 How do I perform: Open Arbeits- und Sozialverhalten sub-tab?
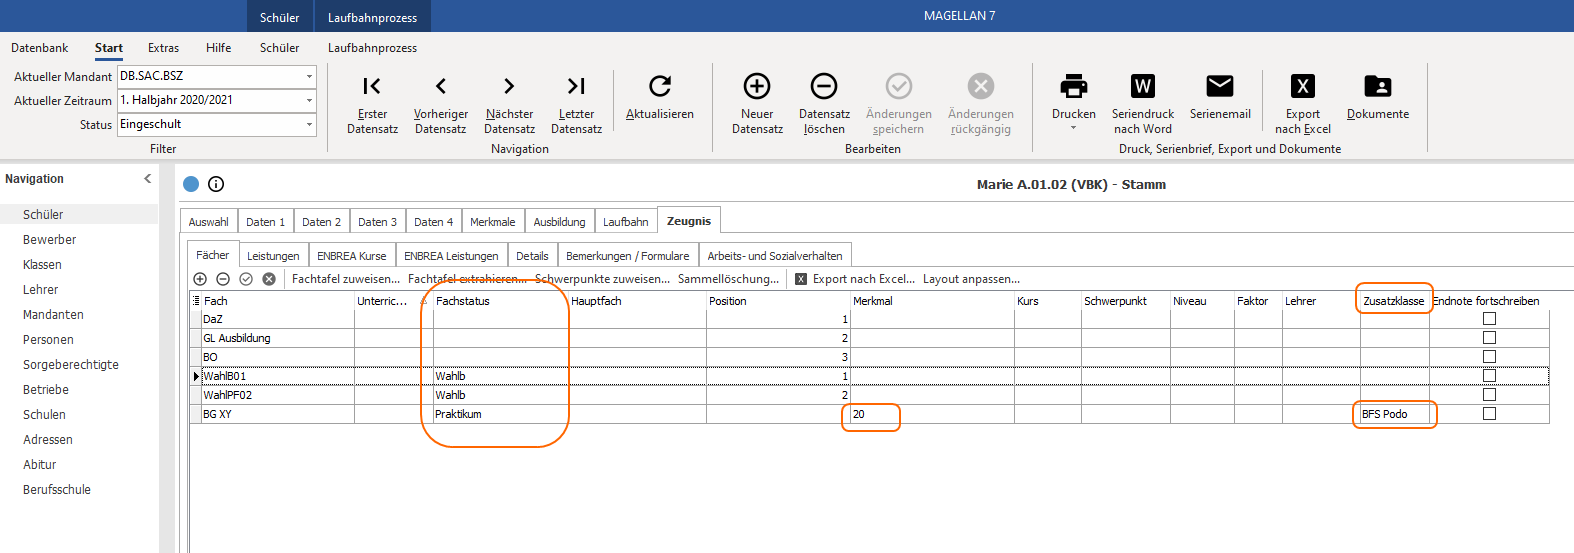[775, 256]
